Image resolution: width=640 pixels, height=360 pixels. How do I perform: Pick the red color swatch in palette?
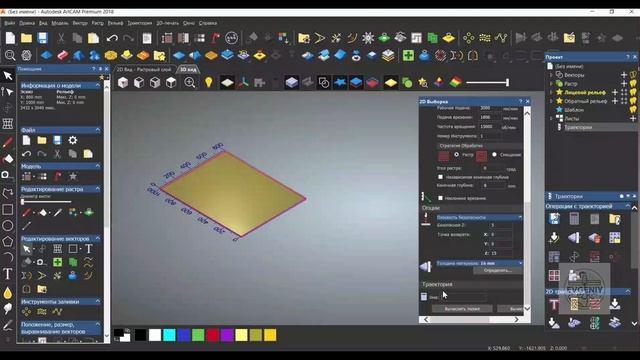tap(212, 335)
